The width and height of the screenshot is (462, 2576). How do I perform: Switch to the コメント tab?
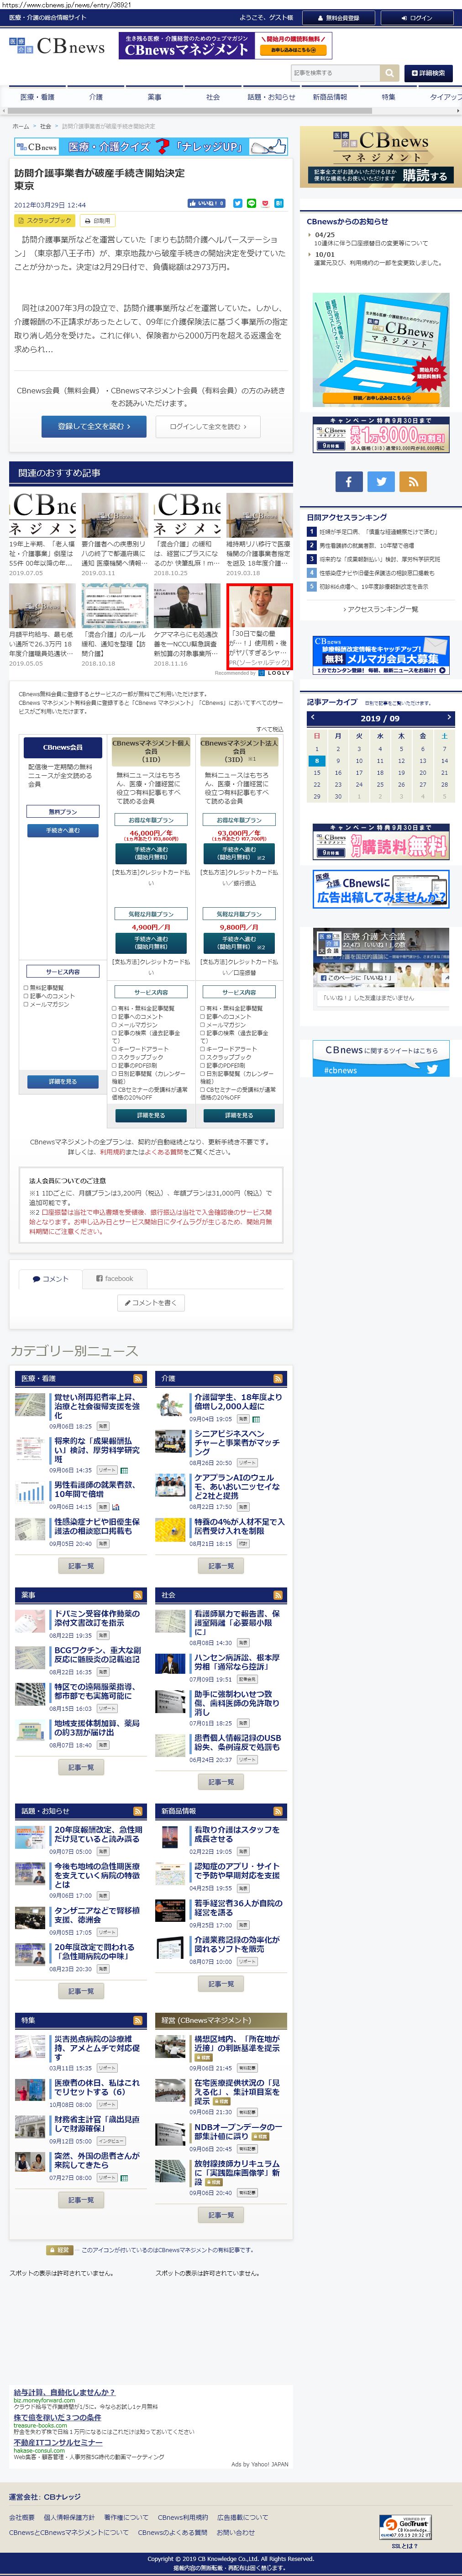coord(50,1278)
